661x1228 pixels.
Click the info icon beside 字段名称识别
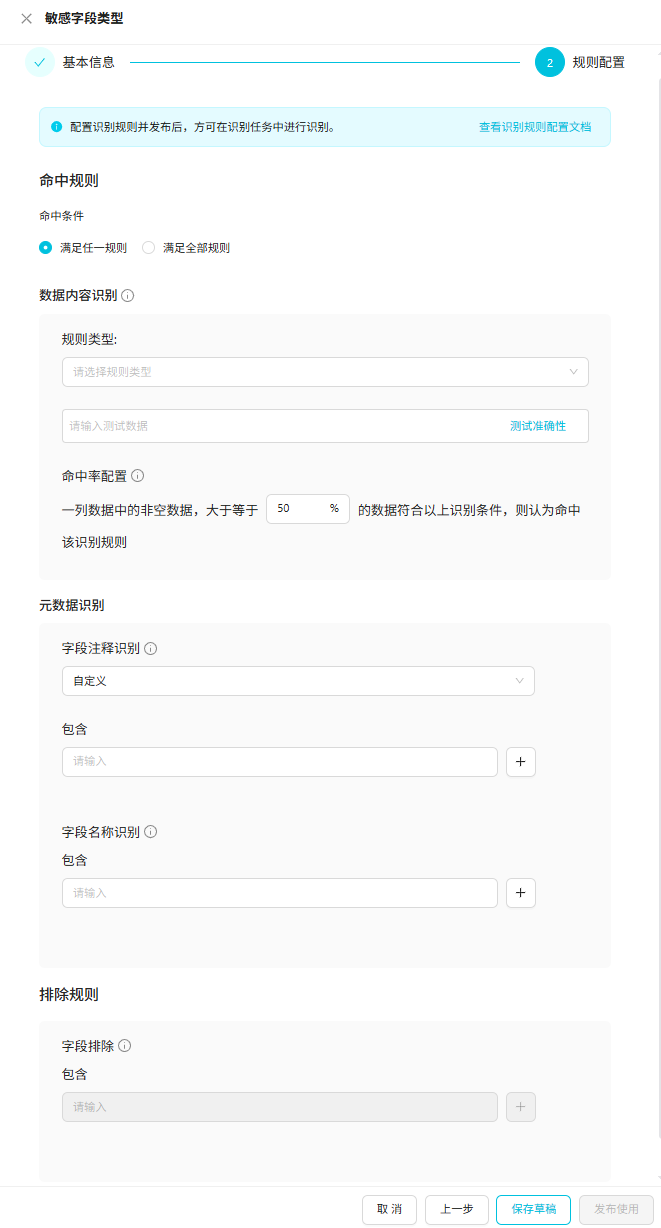click(x=150, y=832)
